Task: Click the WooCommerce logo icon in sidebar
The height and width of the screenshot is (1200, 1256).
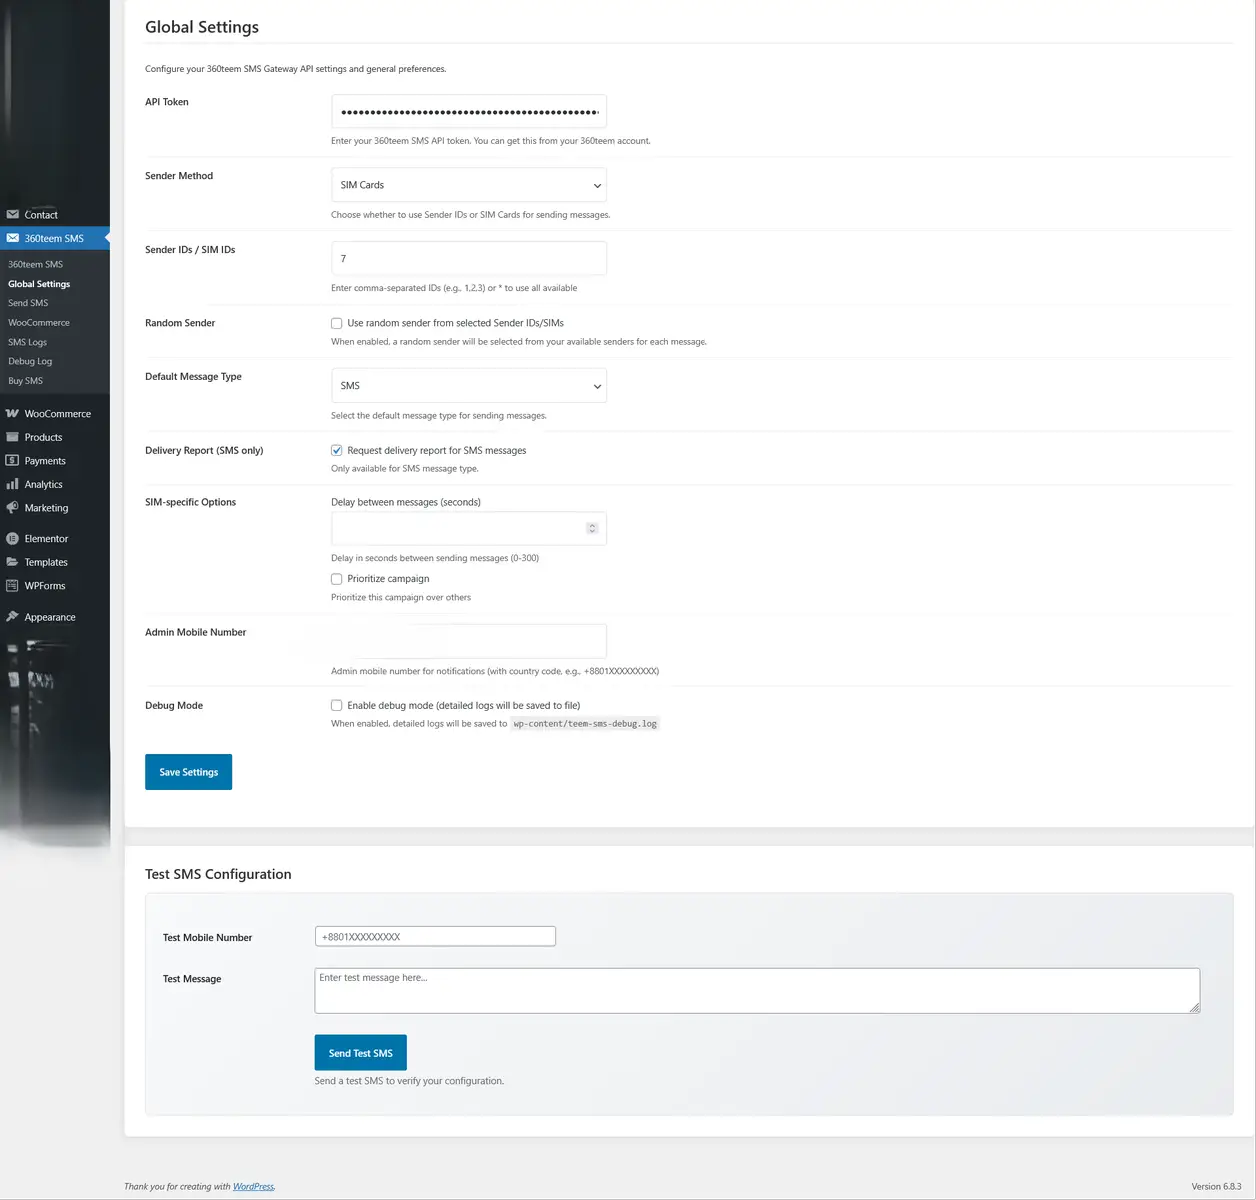Action: pyautogui.click(x=12, y=414)
